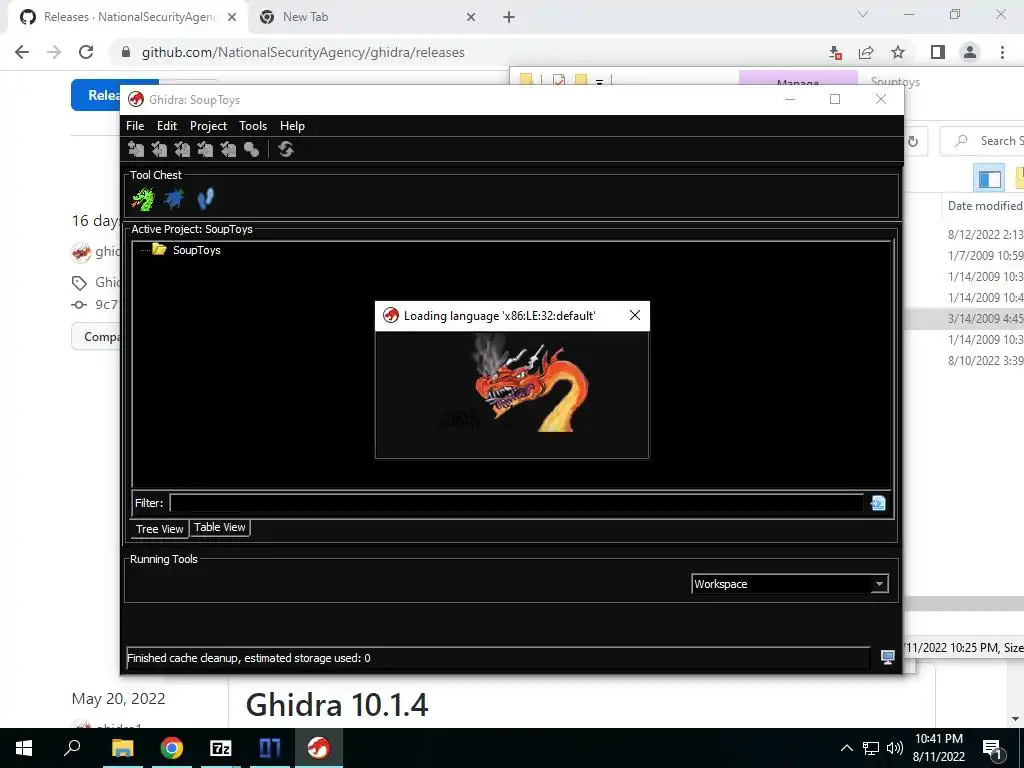The width and height of the screenshot is (1024, 768).
Task: Open a new Chrome tab with plus button
Action: (509, 17)
